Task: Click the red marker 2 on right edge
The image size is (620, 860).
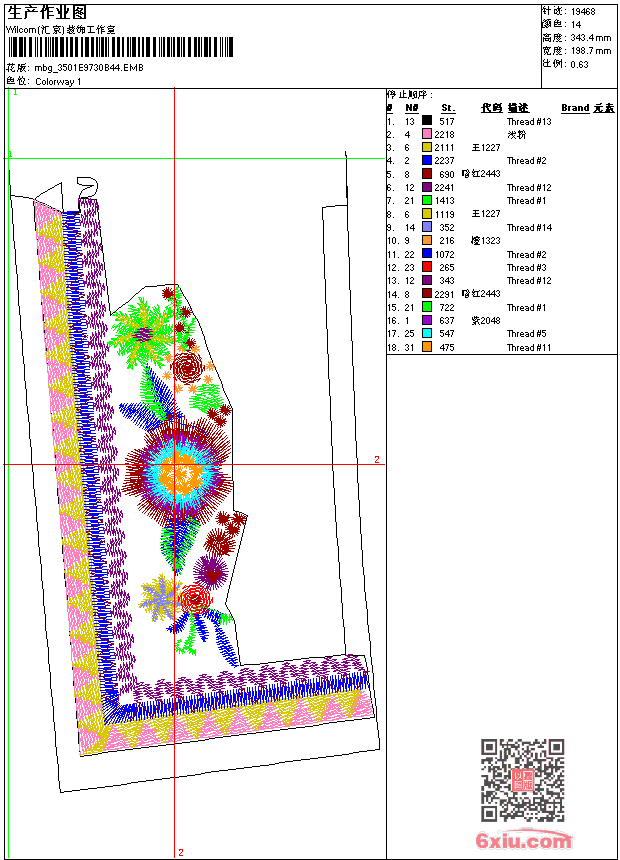Action: click(376, 460)
